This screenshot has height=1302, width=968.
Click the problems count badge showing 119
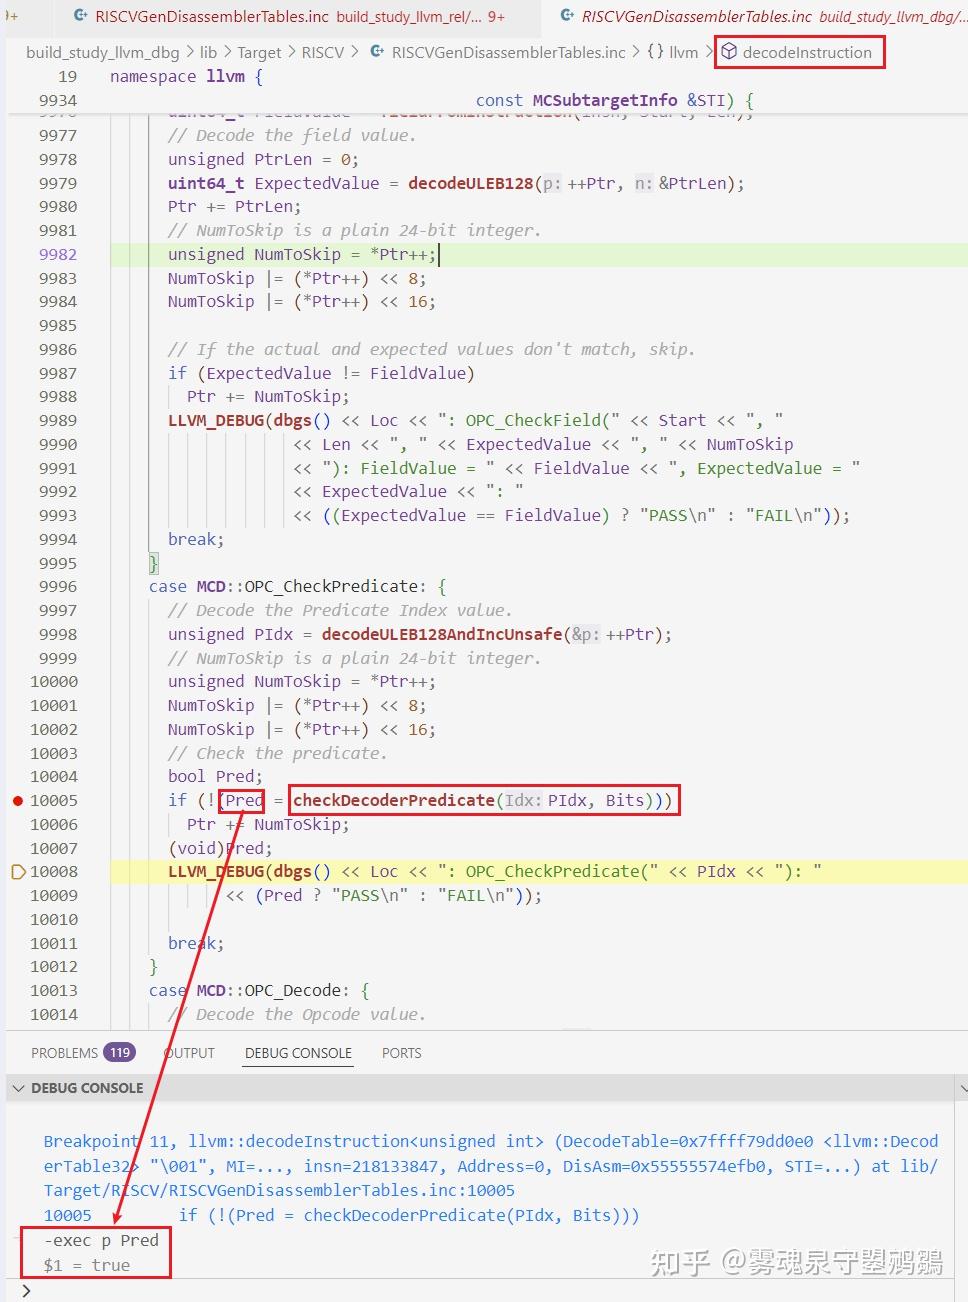(x=120, y=1052)
